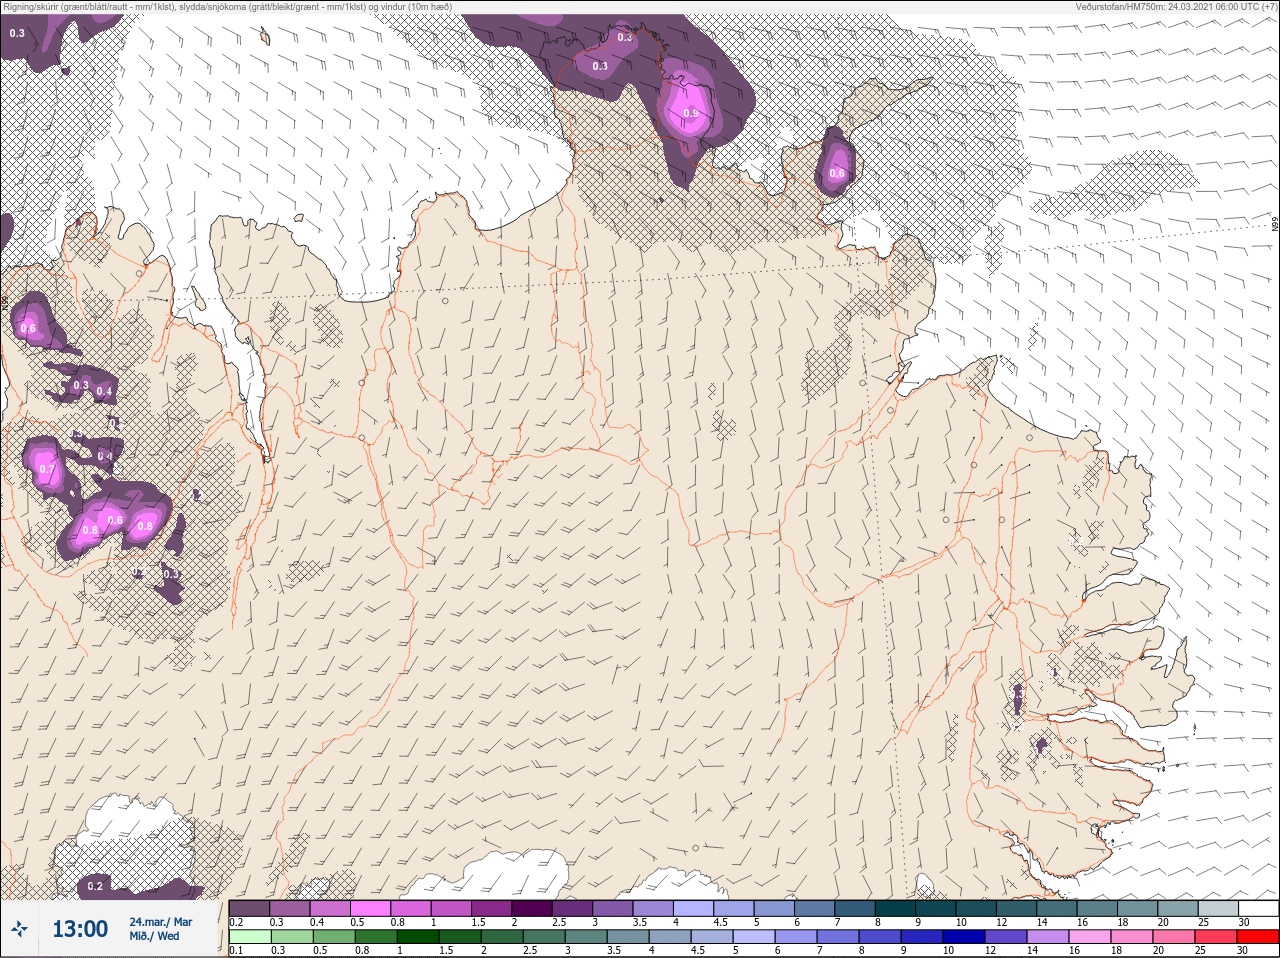Click the lower legend swatch for 2.5 mm
This screenshot has height=958, width=1280.
click(544, 937)
